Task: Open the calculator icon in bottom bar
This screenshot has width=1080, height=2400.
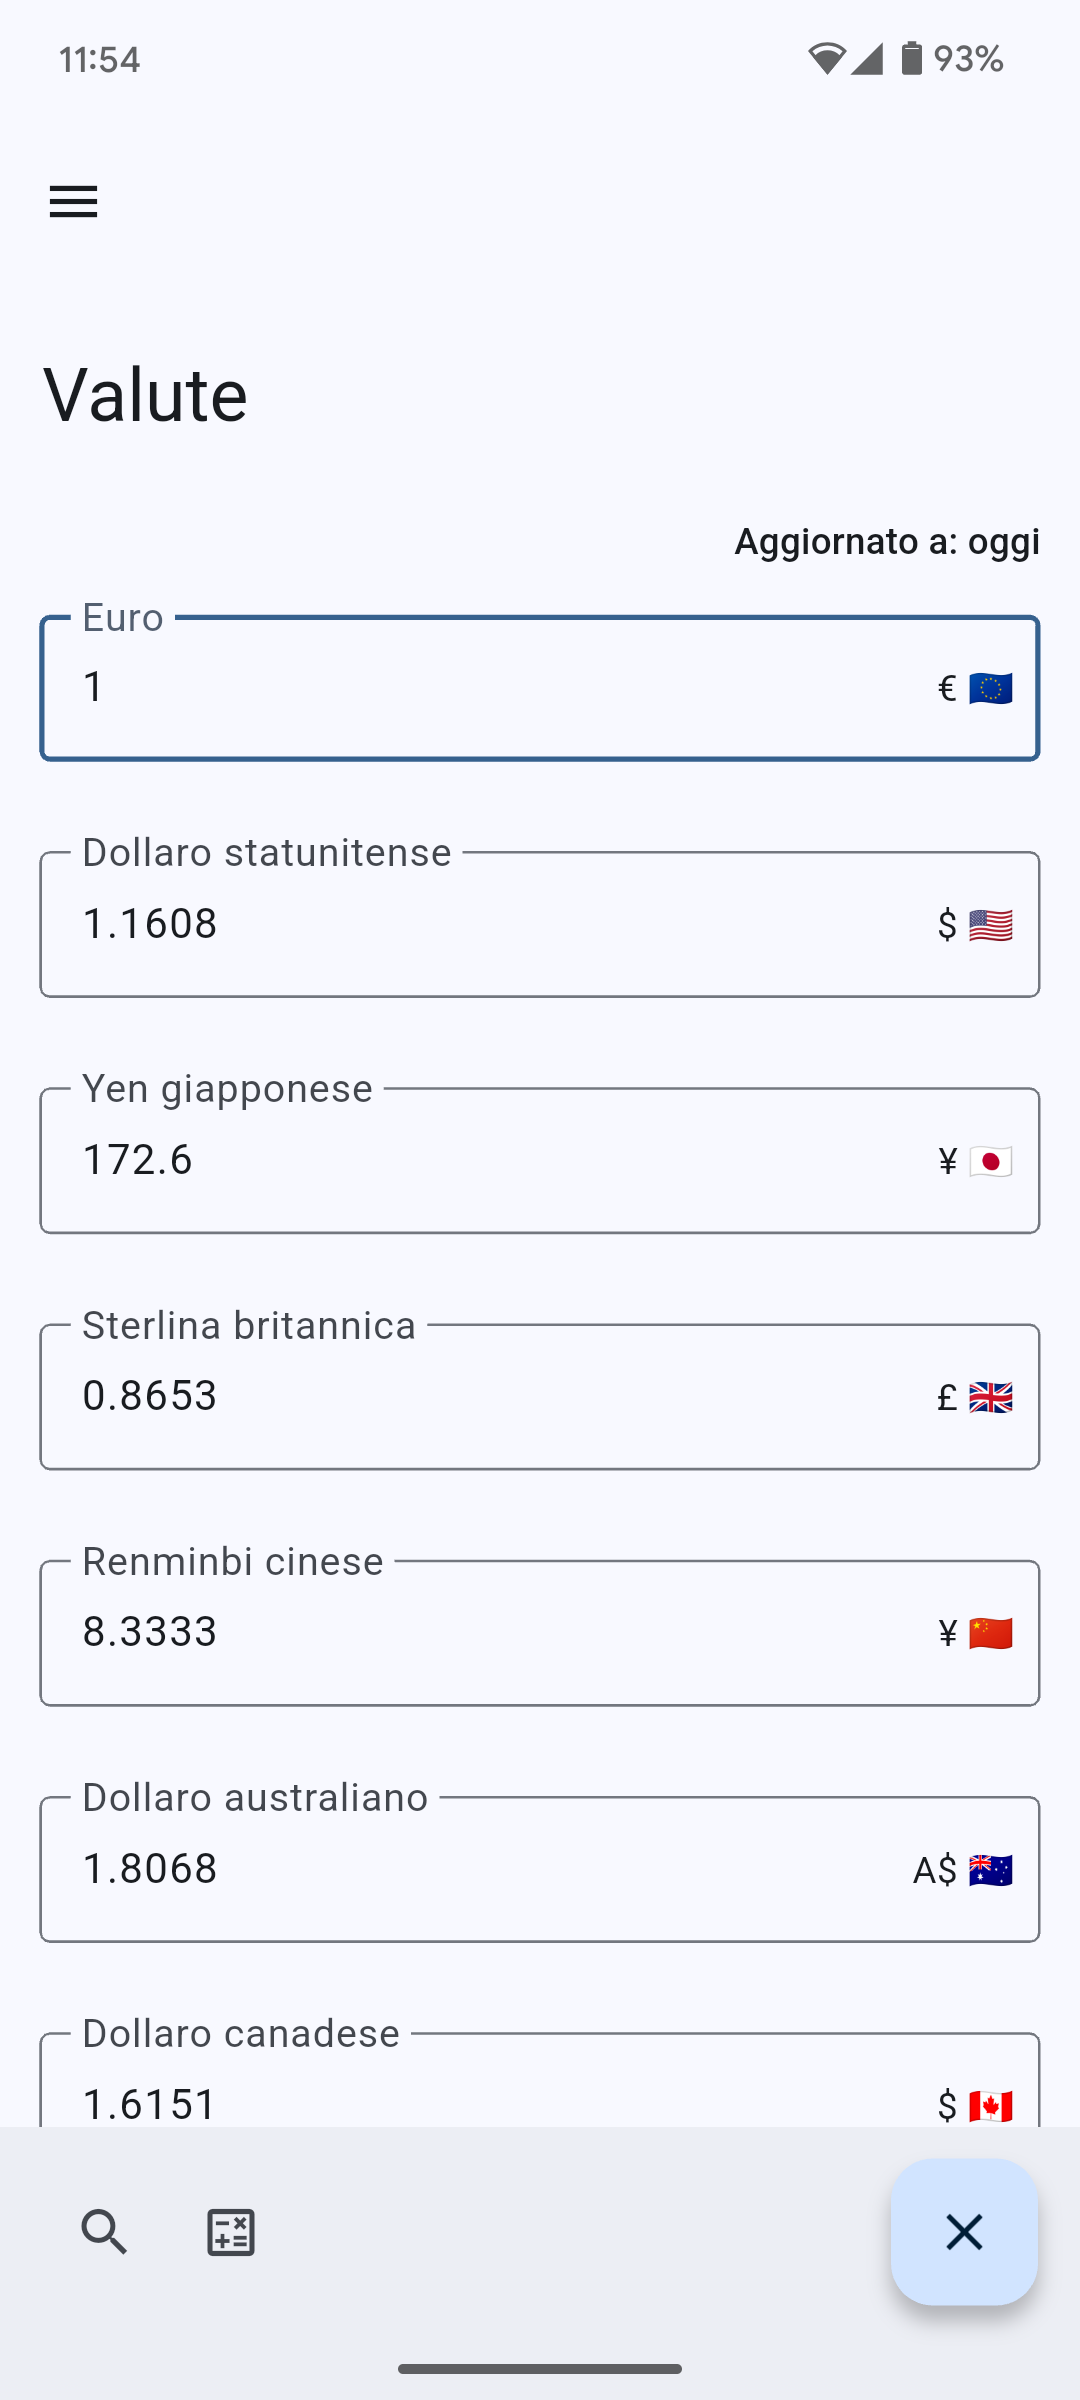Action: pyautogui.click(x=231, y=2232)
